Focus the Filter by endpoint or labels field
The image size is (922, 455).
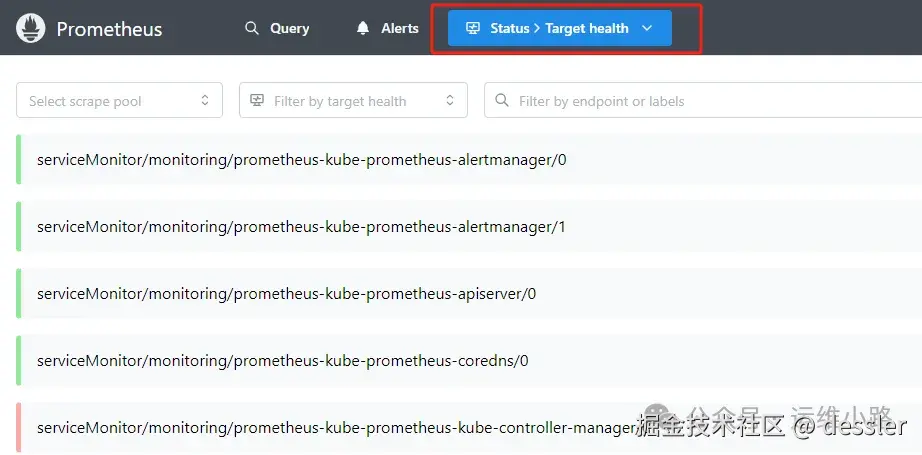pyautogui.click(x=700, y=100)
